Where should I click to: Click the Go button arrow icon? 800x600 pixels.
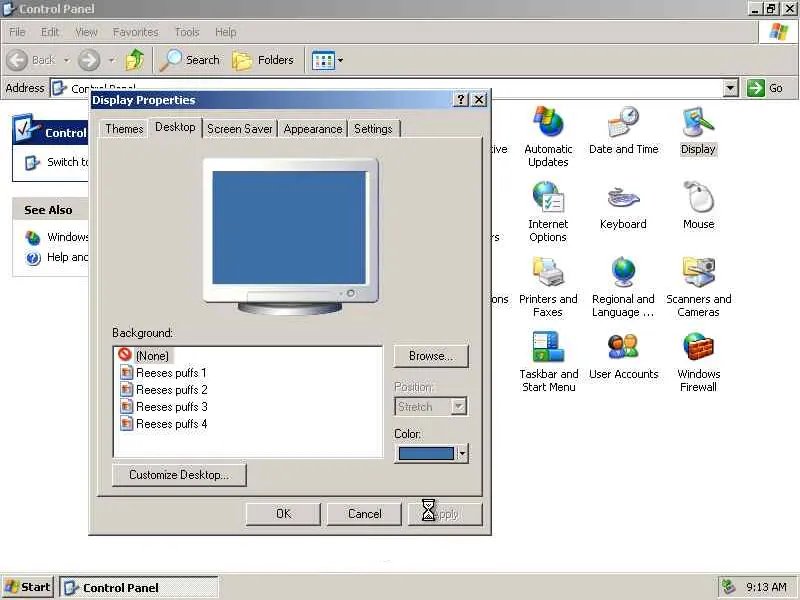click(755, 88)
